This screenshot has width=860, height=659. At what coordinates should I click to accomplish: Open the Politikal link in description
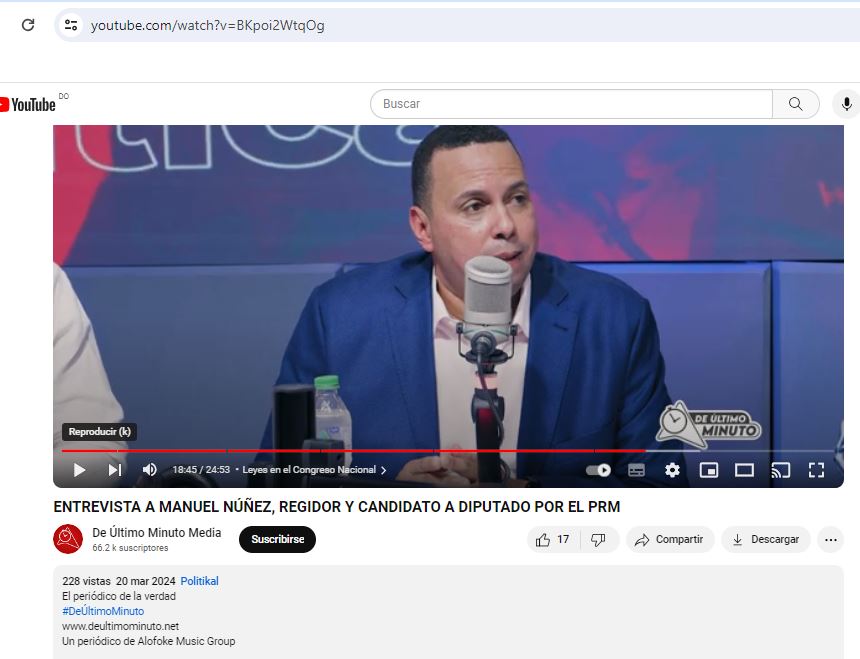[199, 581]
